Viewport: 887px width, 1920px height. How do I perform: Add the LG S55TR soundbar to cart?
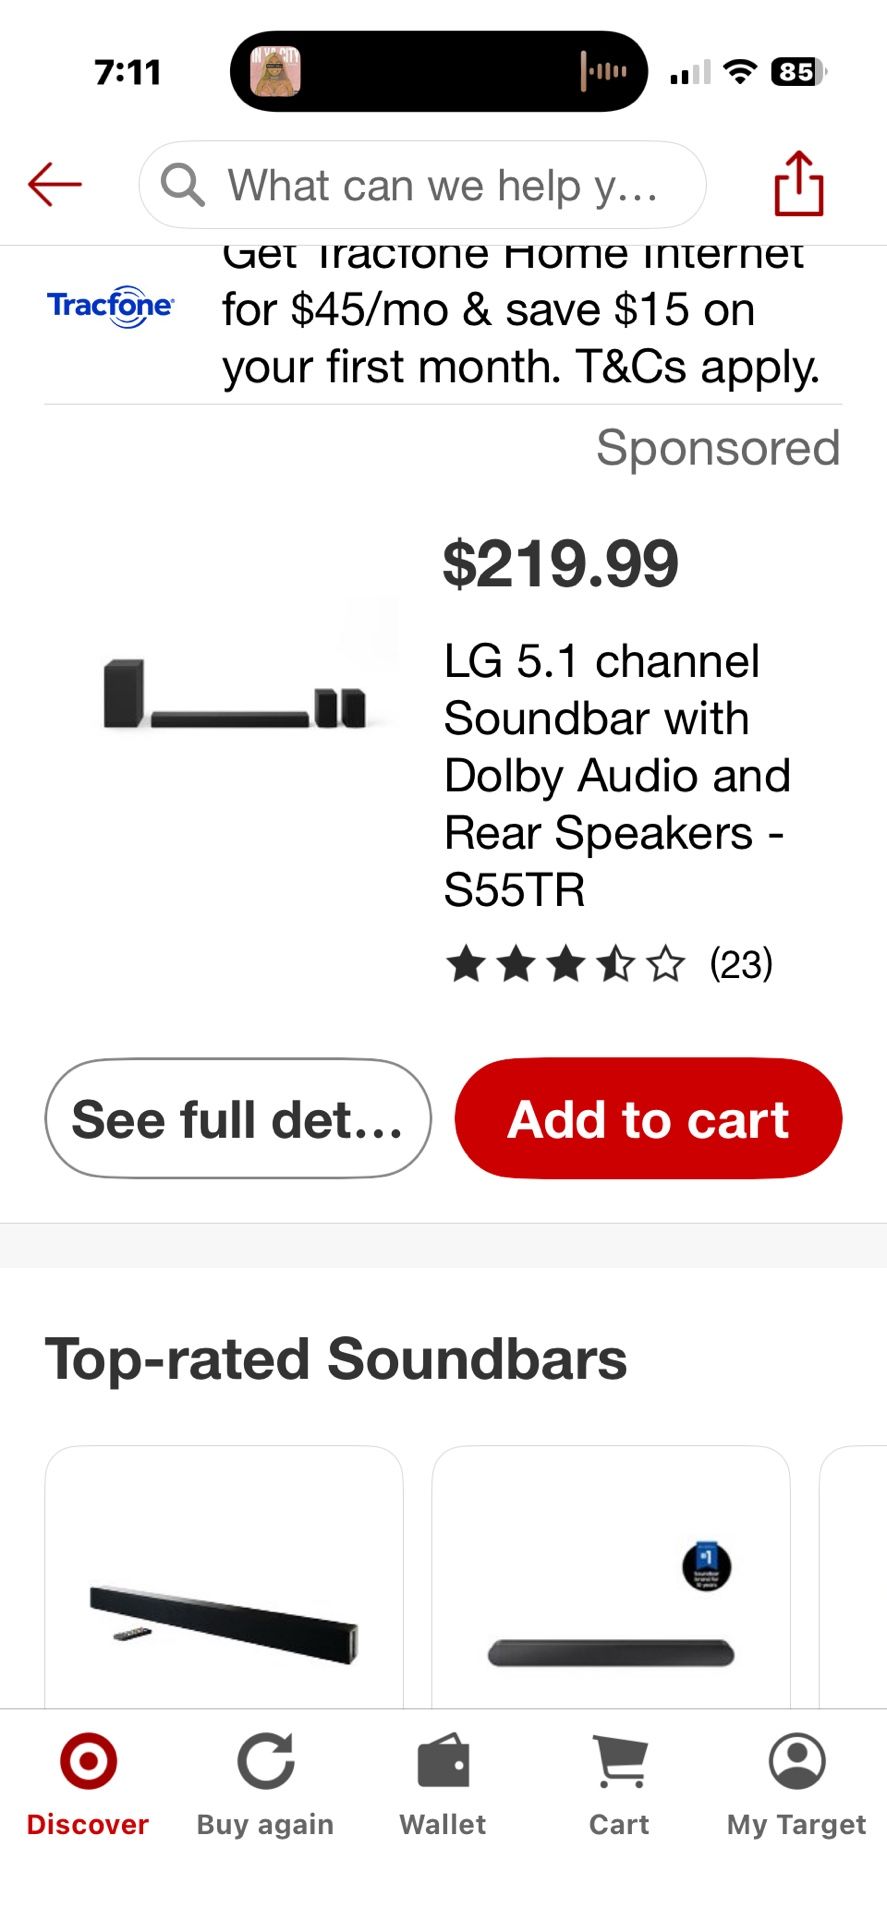[648, 1118]
